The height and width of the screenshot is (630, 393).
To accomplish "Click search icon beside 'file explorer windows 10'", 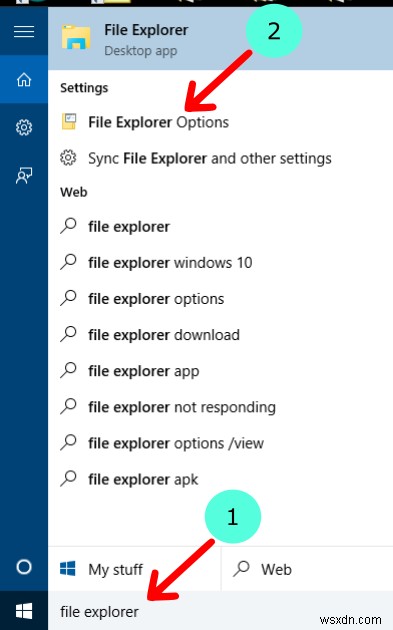I will (x=68, y=262).
